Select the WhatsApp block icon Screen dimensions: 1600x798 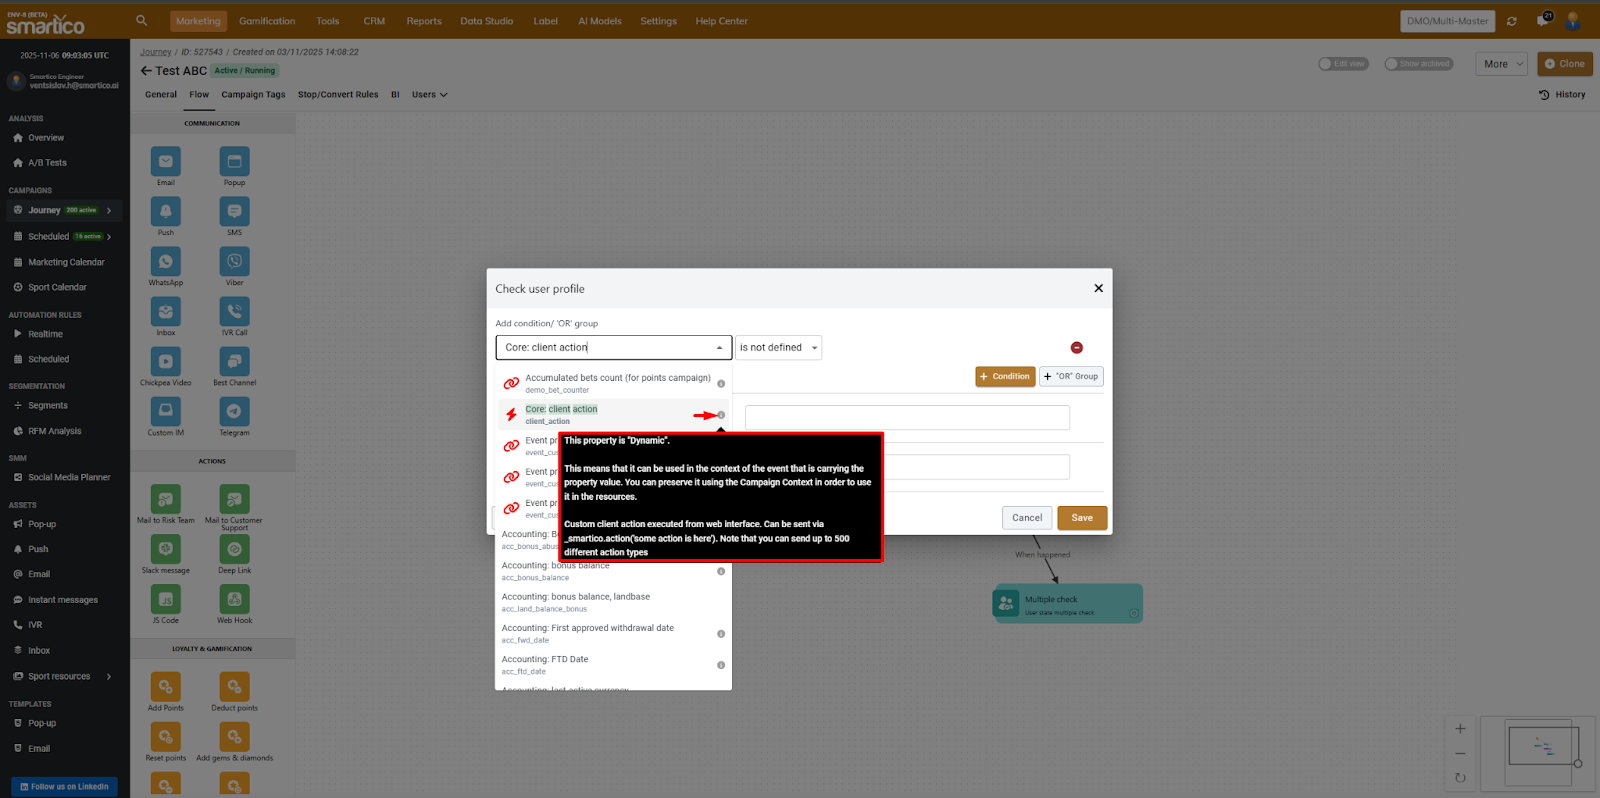click(x=166, y=261)
